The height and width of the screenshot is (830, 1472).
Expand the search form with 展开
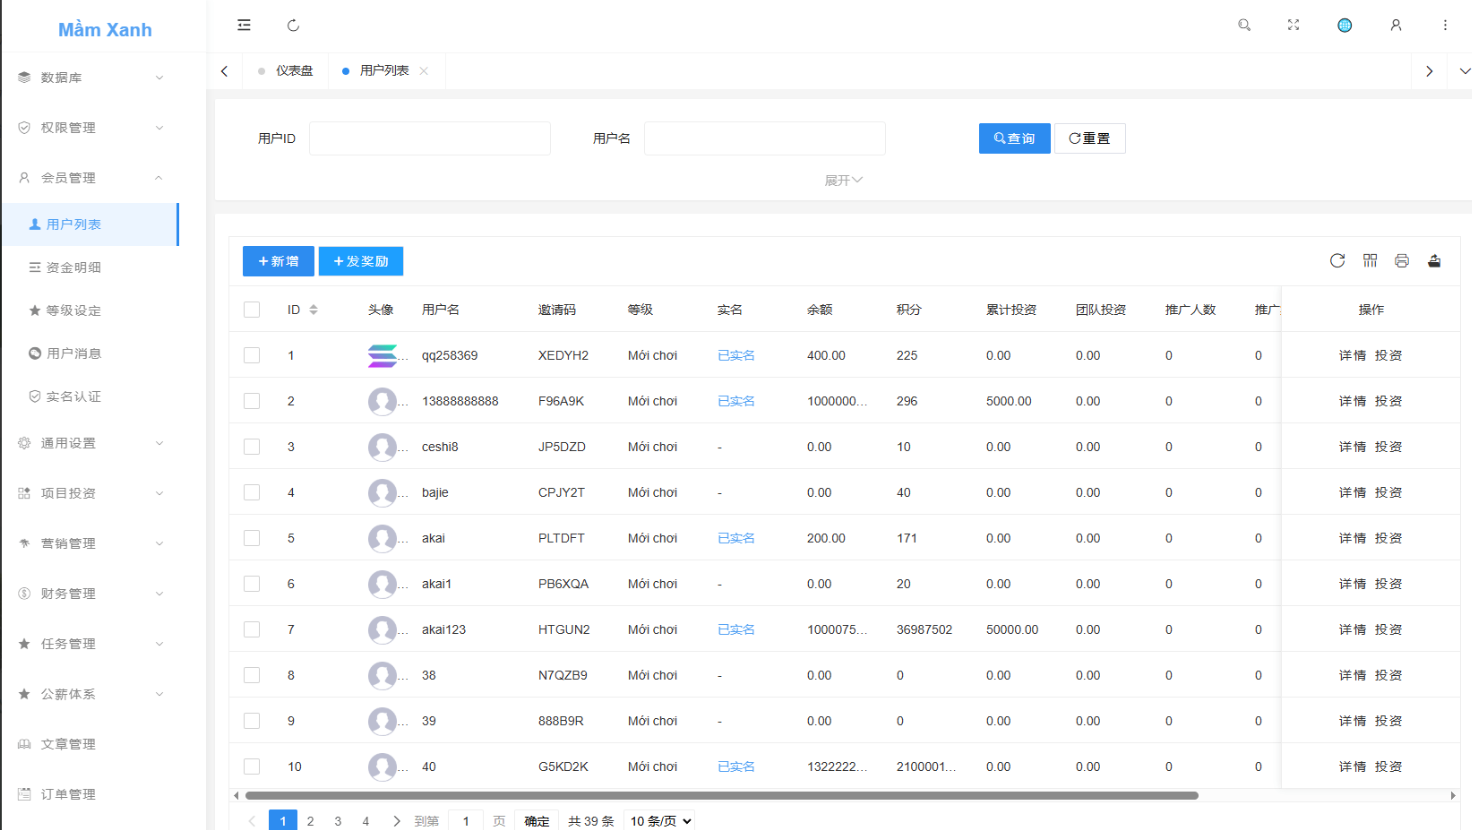coord(843,180)
